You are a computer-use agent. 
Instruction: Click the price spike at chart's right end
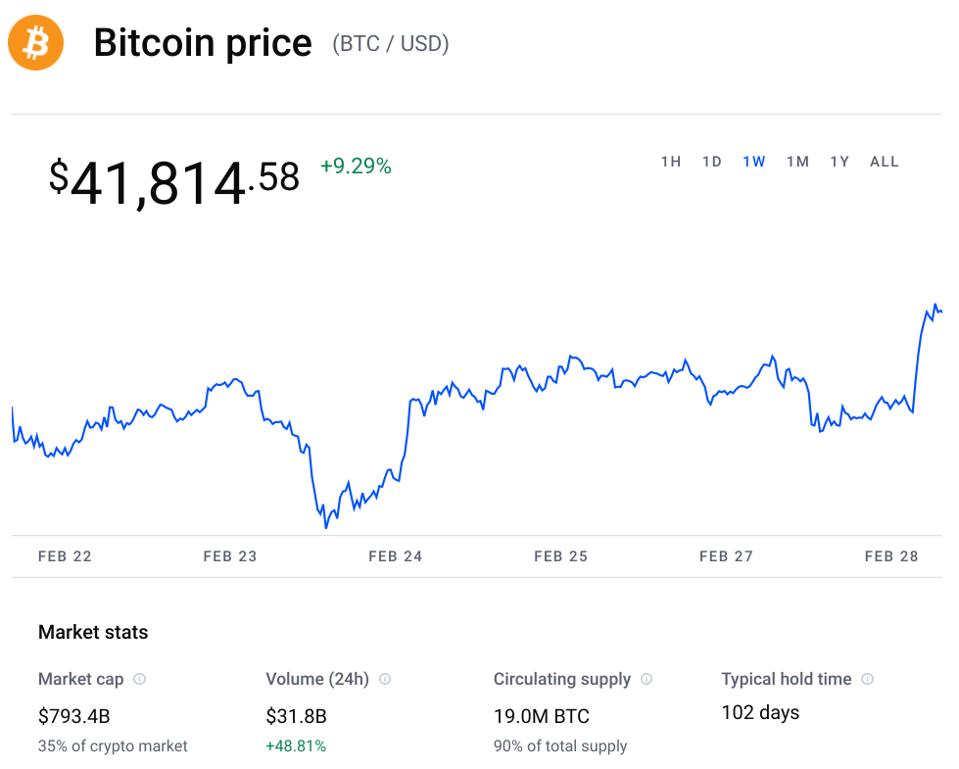(934, 308)
